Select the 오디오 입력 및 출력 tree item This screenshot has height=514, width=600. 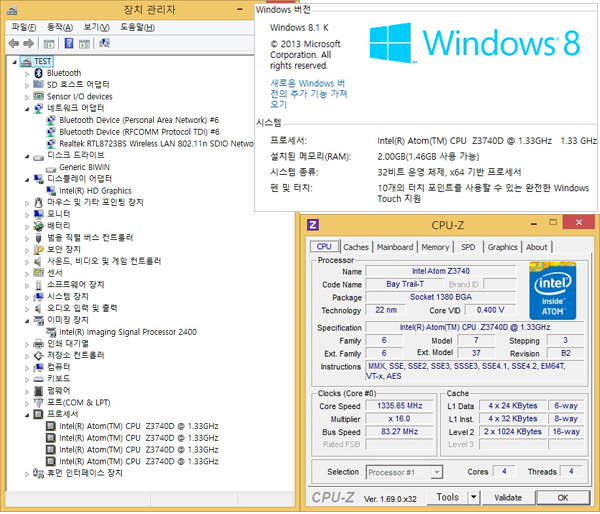(82, 308)
